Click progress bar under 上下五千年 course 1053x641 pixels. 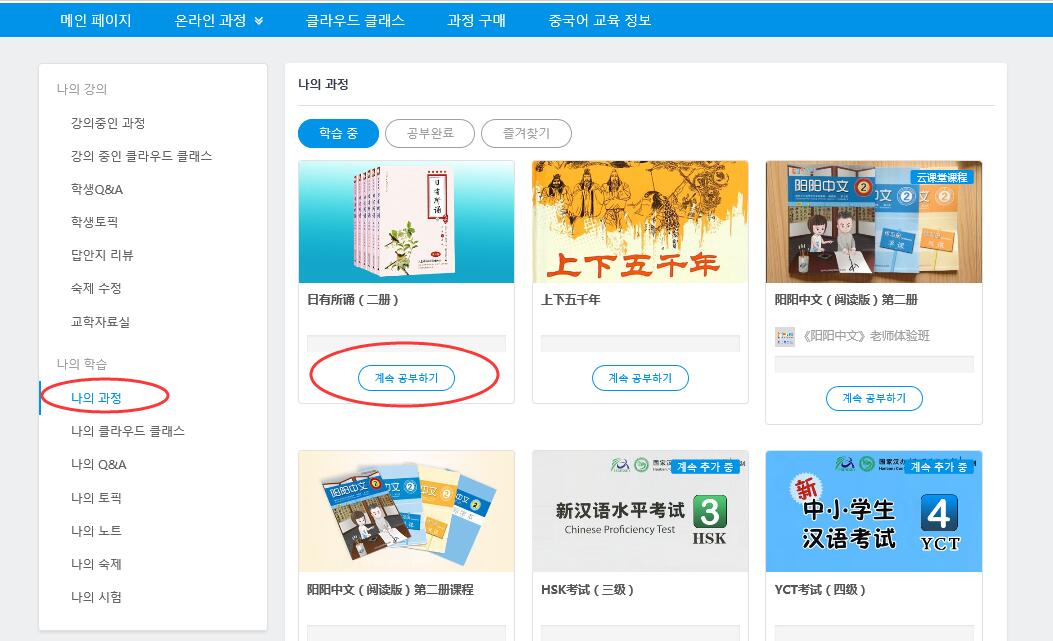pos(640,343)
